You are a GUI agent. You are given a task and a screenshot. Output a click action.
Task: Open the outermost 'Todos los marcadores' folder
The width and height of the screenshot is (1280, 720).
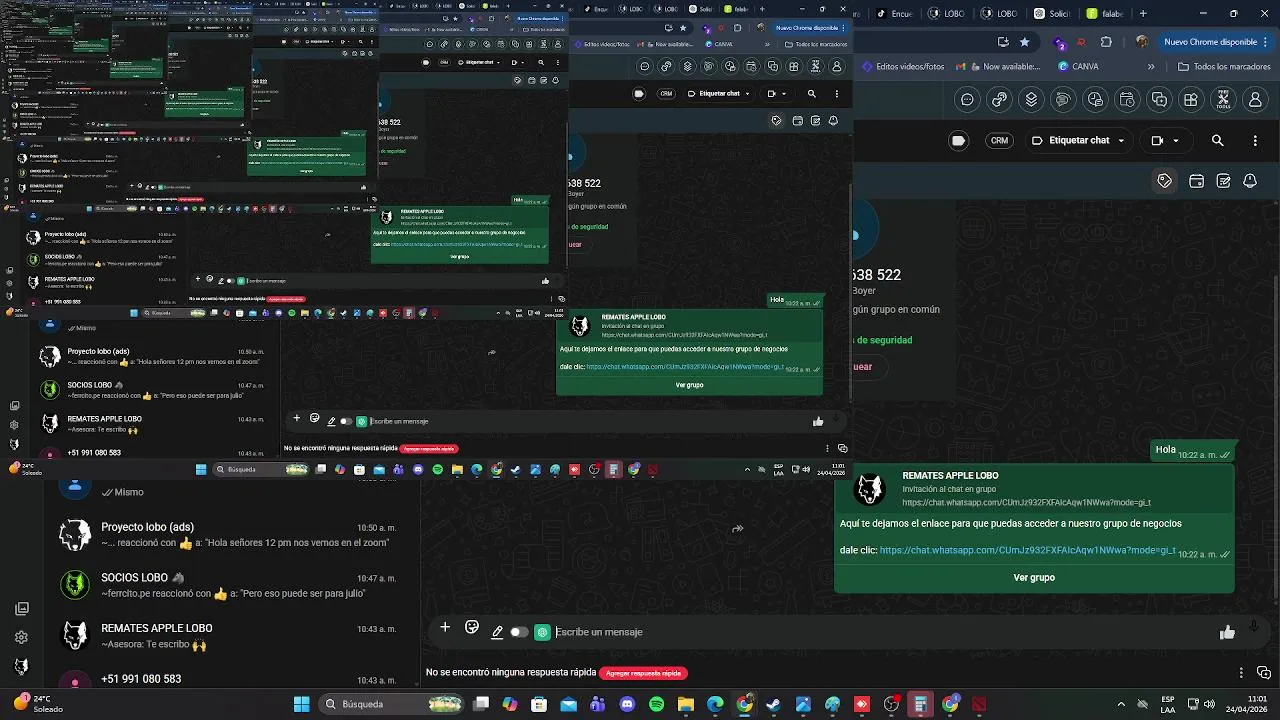pos(1225,67)
